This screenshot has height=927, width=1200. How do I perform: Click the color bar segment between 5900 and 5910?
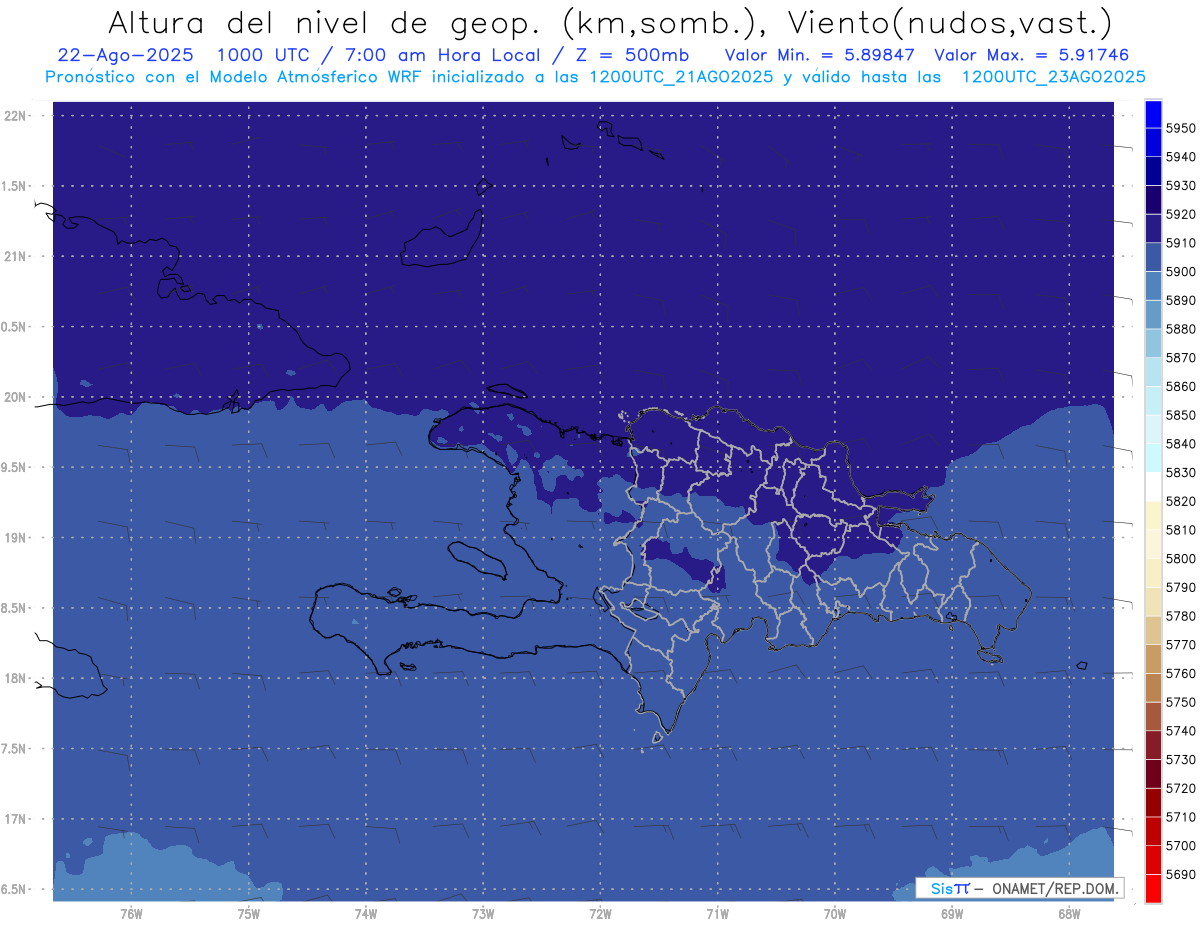tap(1153, 257)
